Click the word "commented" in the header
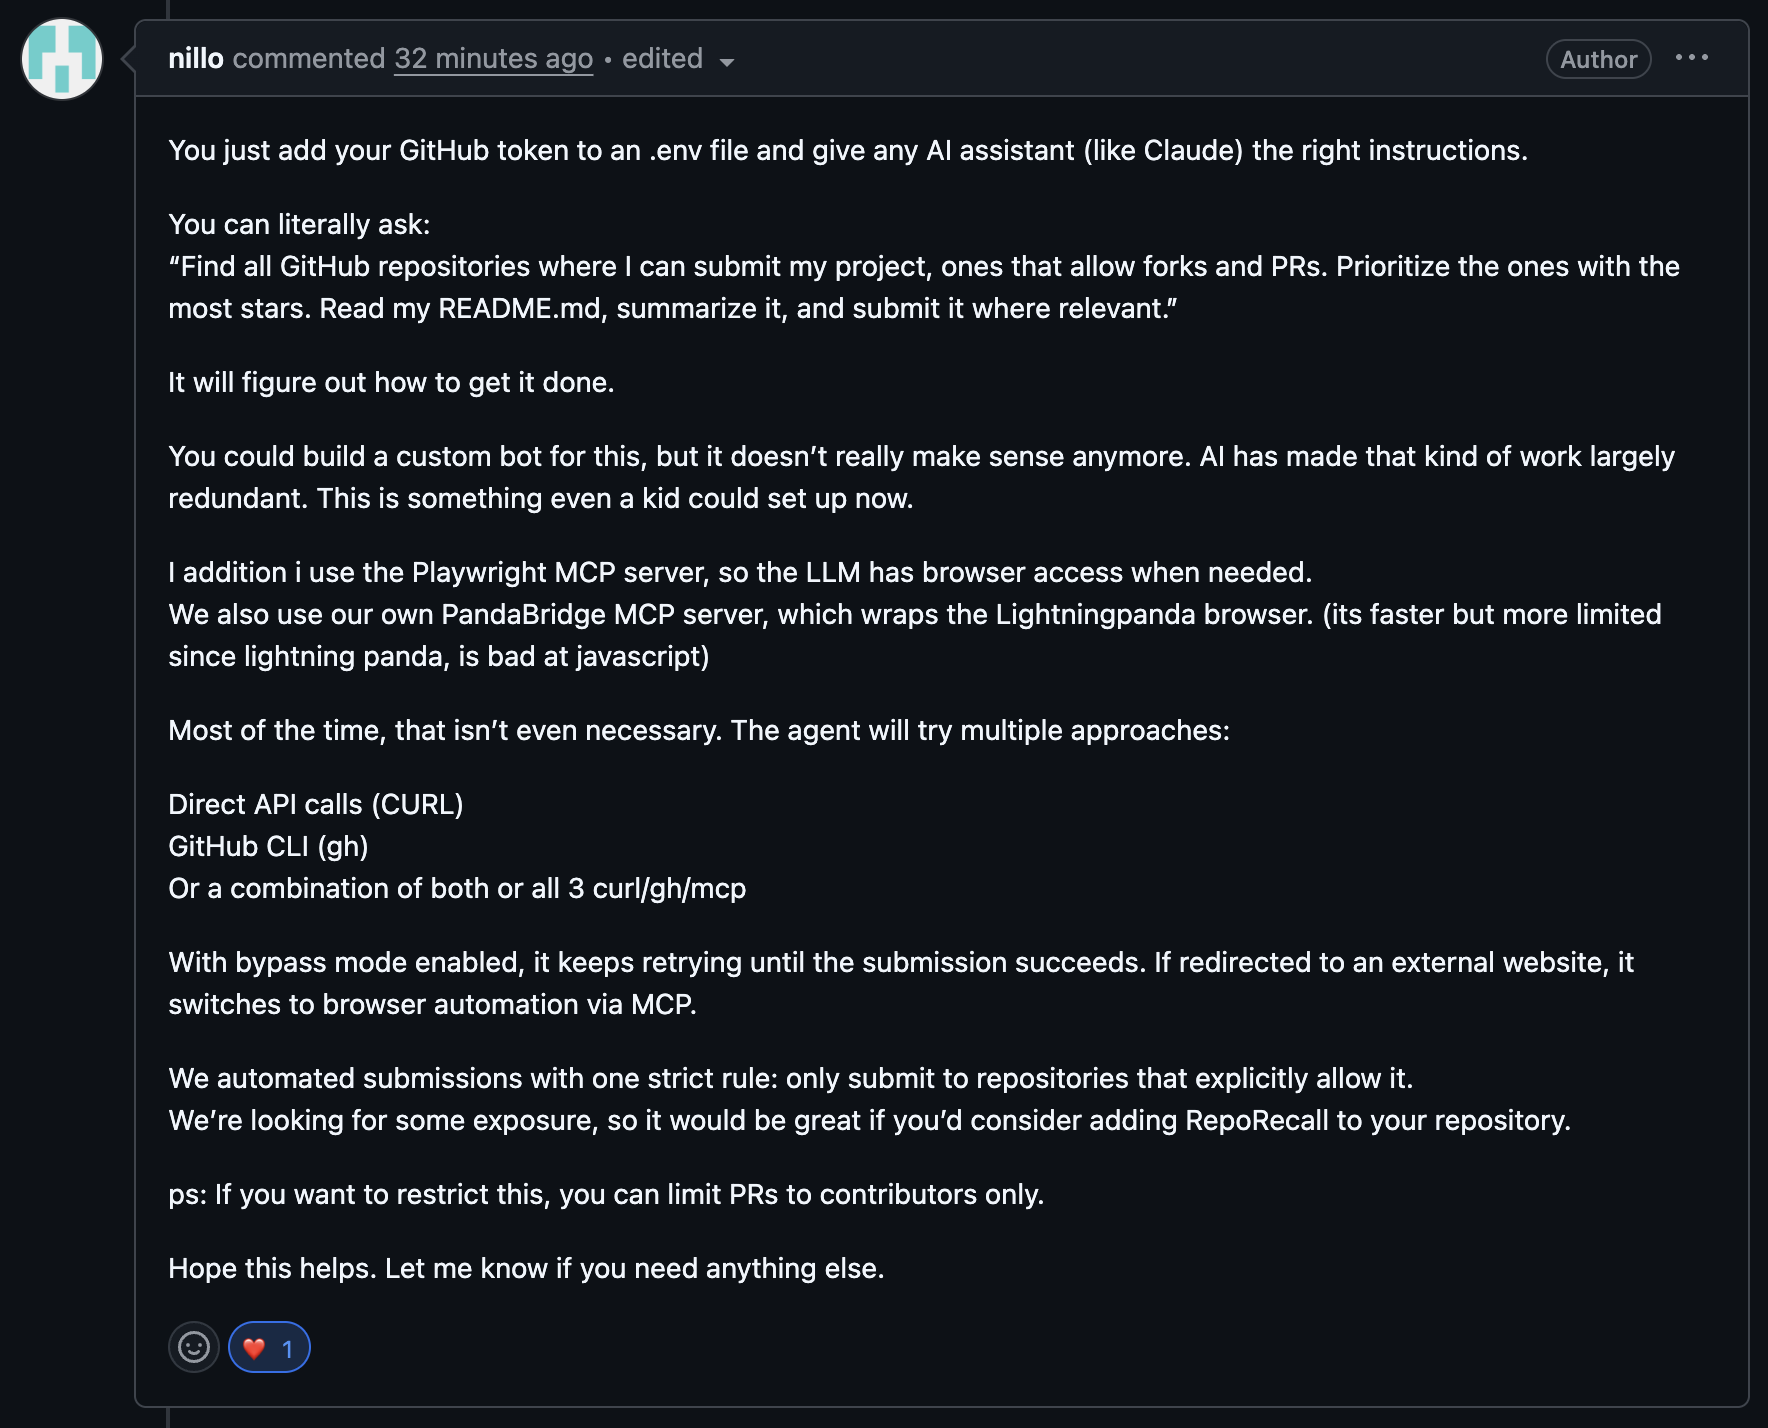1768x1428 pixels. point(309,59)
